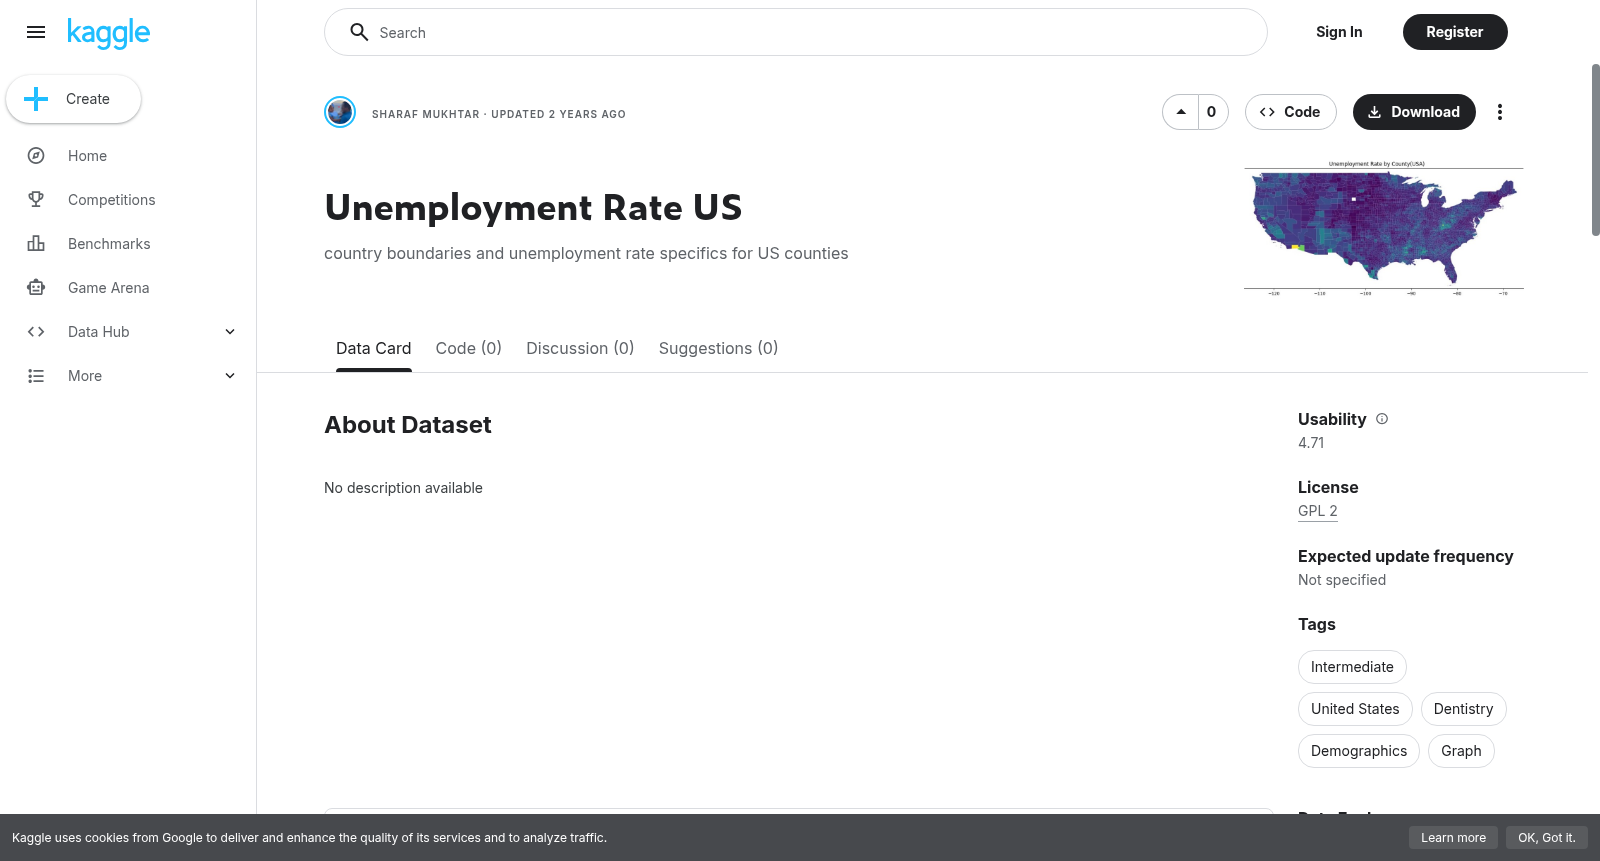
Task: Open the Suggestions (0) tab
Action: [x=718, y=348]
